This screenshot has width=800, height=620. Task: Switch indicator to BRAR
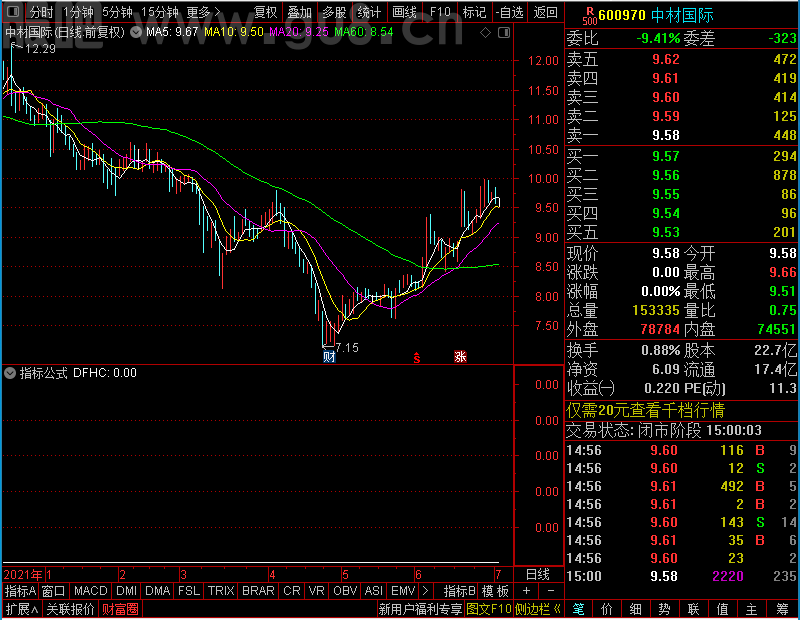(x=258, y=591)
